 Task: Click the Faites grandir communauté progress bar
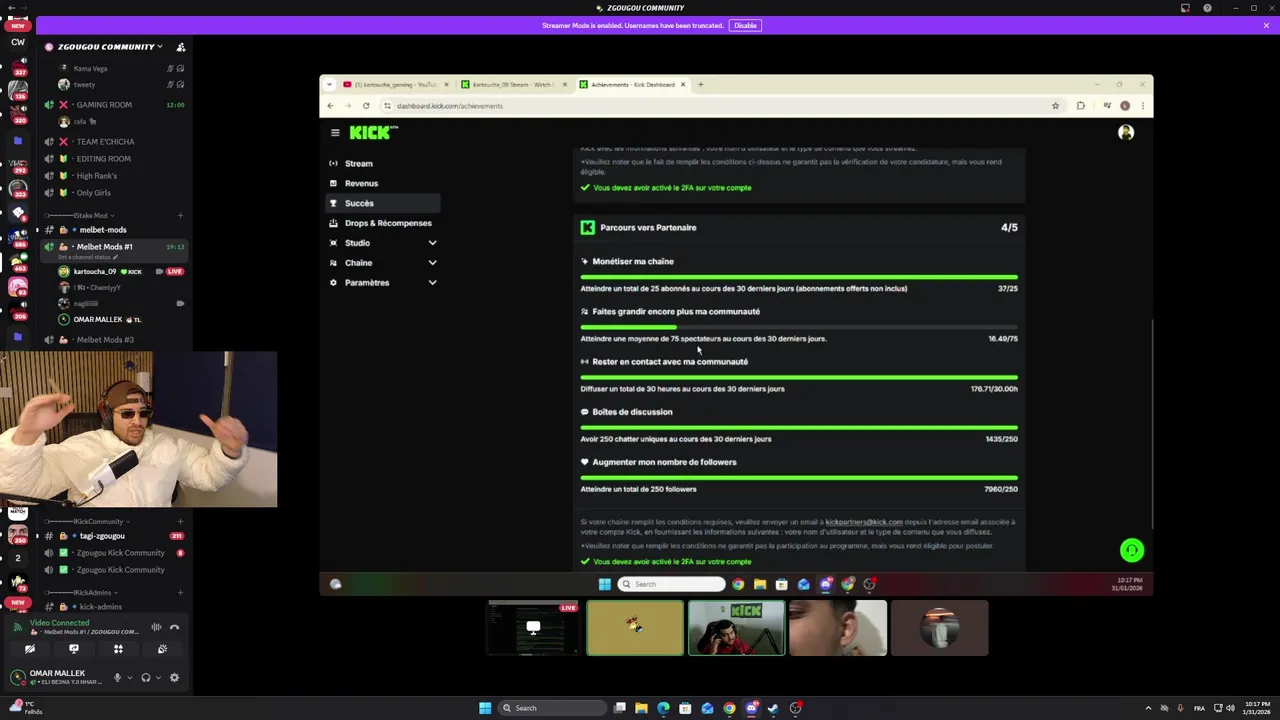coord(799,327)
